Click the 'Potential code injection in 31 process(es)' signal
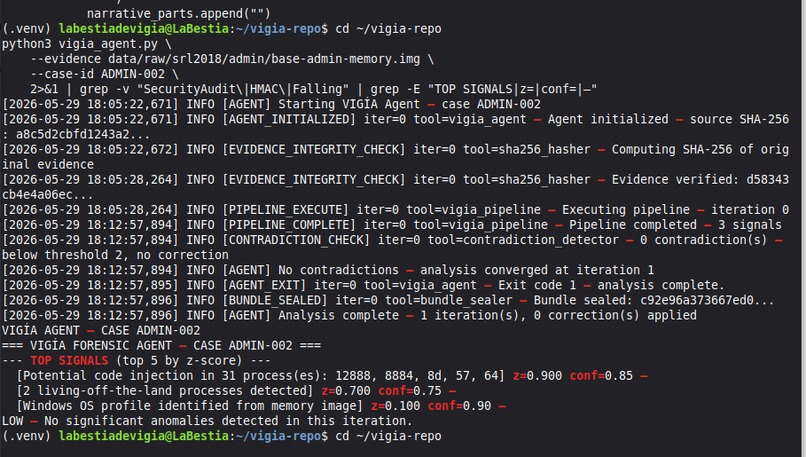 coord(261,375)
